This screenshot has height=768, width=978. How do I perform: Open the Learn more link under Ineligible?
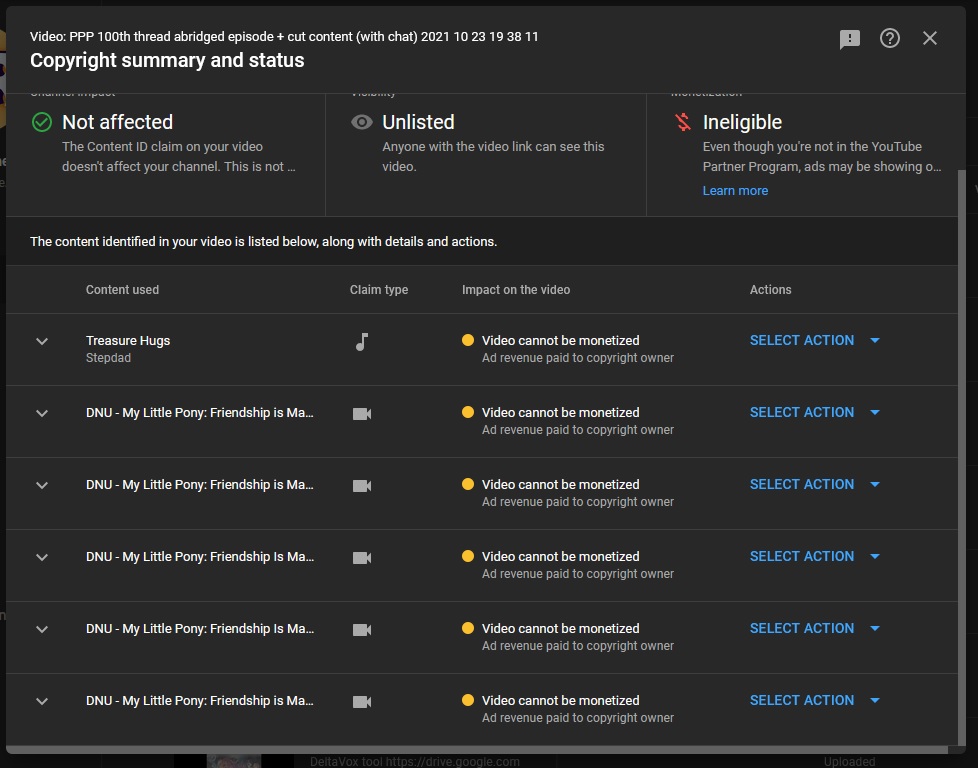pyautogui.click(x=735, y=190)
